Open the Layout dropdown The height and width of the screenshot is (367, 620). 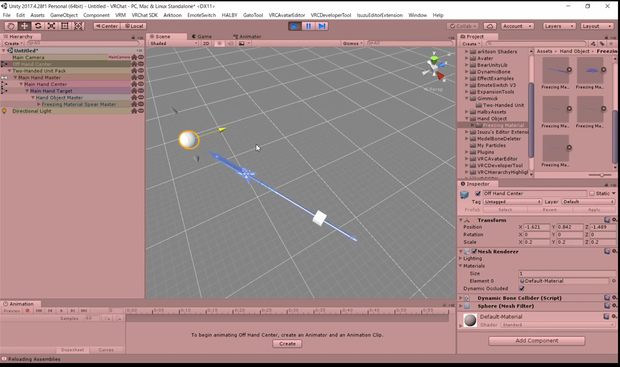(597, 26)
